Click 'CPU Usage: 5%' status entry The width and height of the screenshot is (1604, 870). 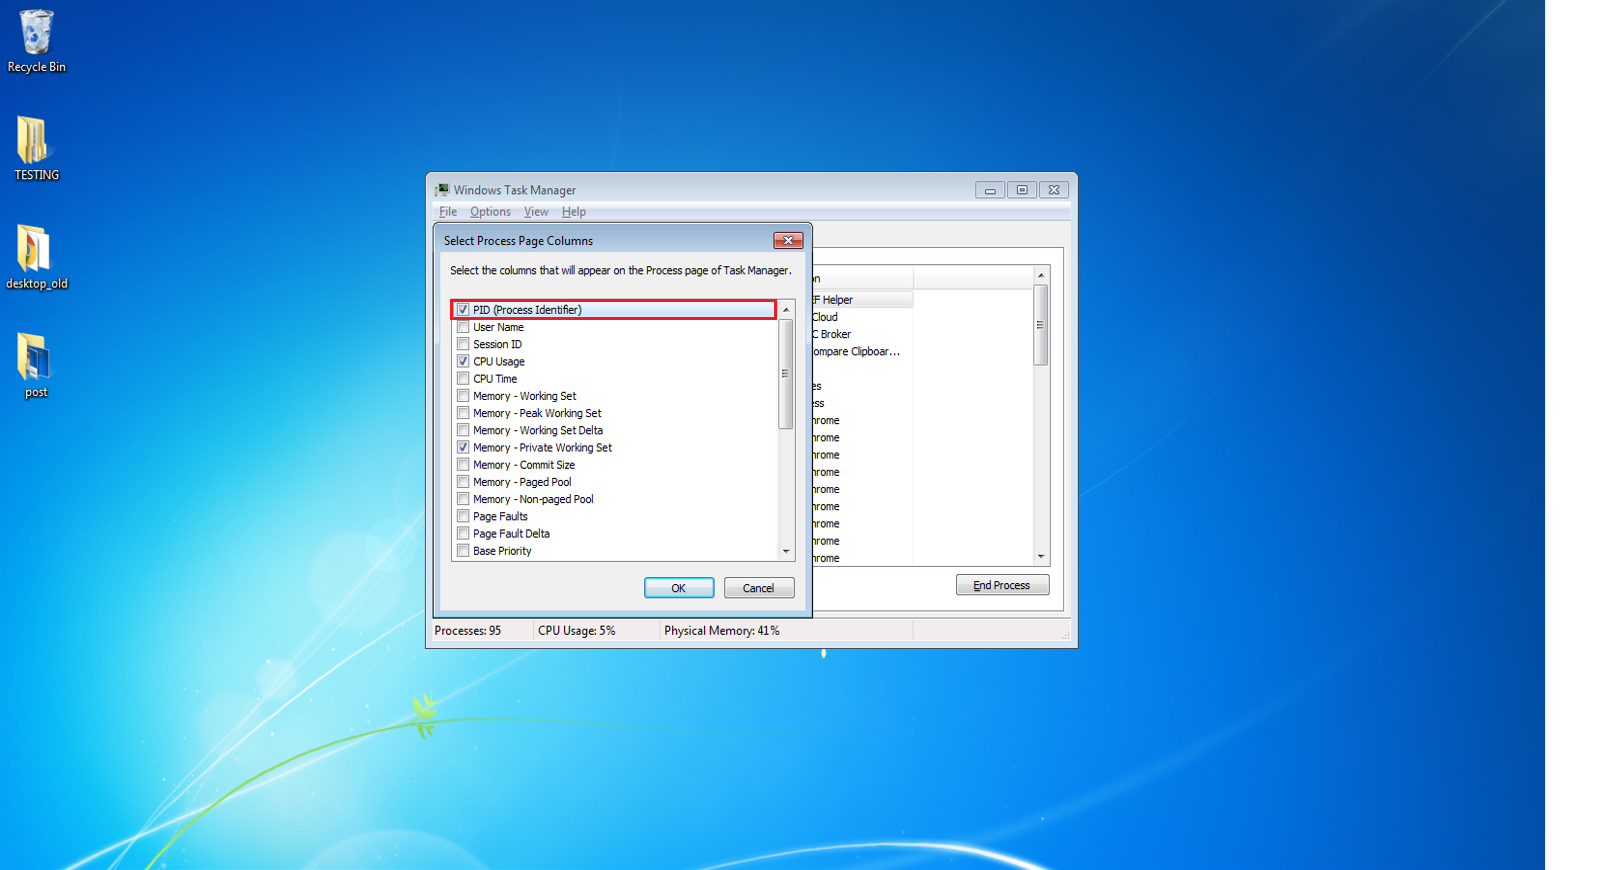click(577, 631)
